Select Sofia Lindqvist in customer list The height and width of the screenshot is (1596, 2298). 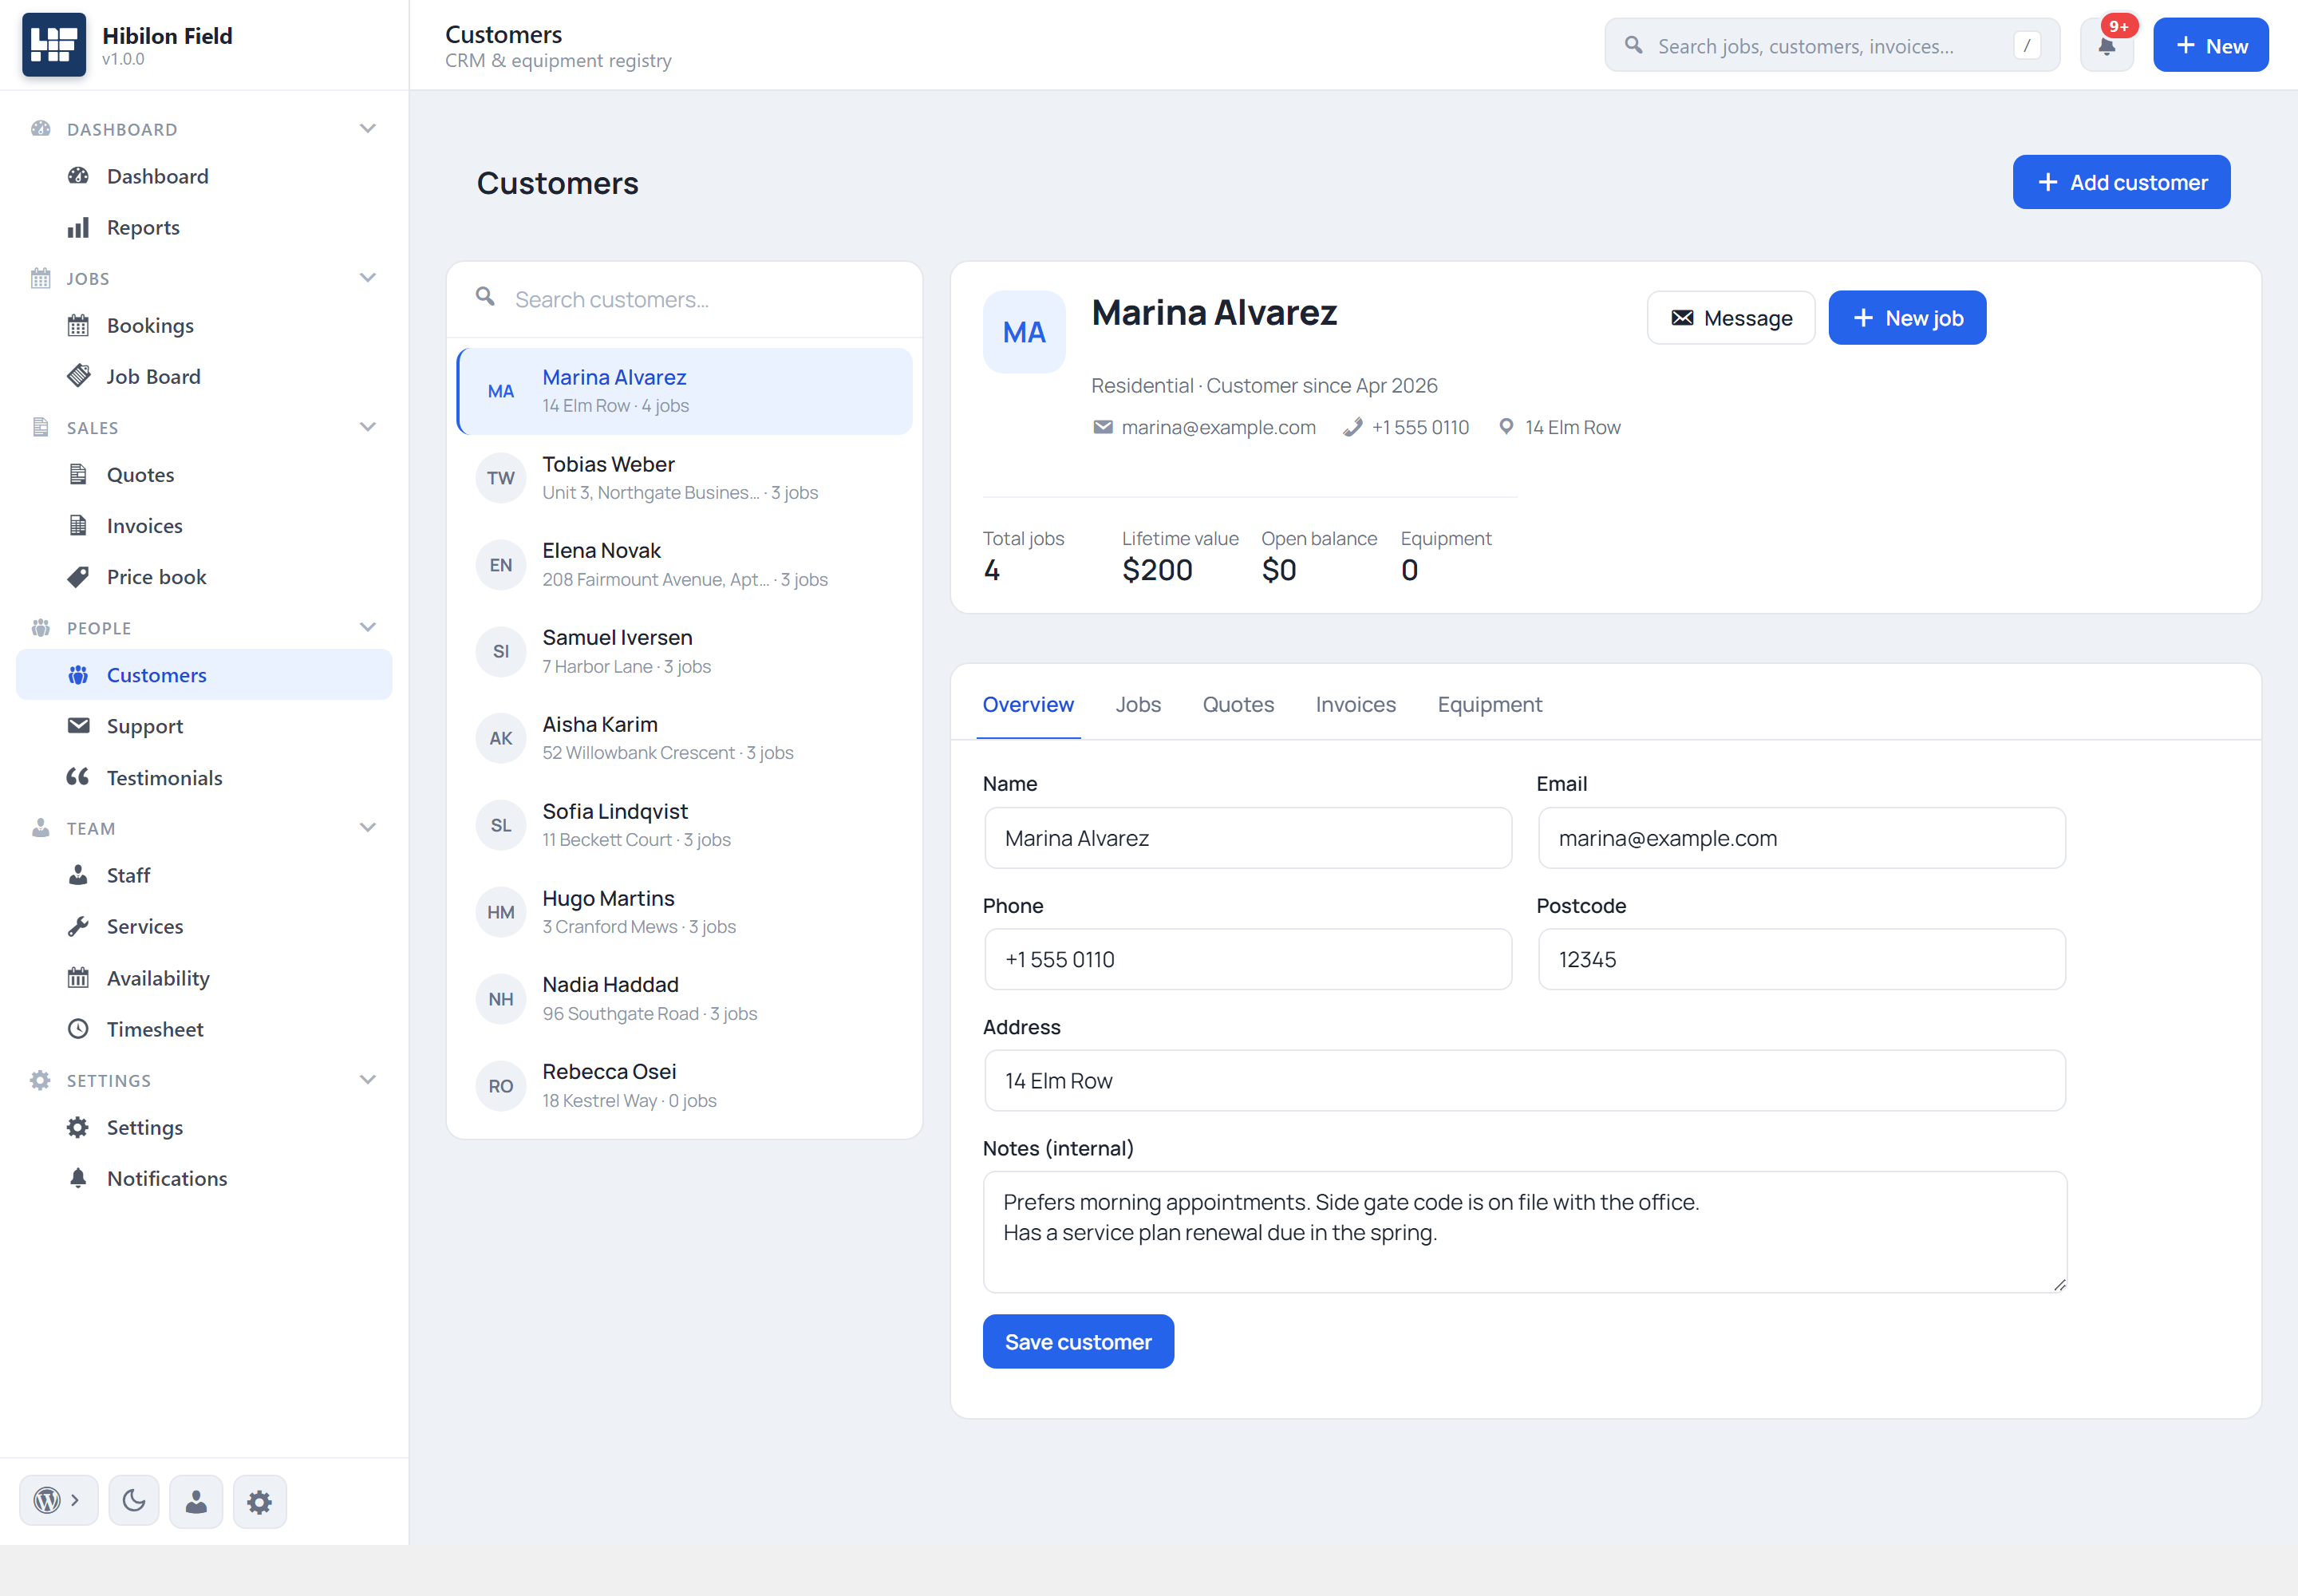[x=684, y=825]
